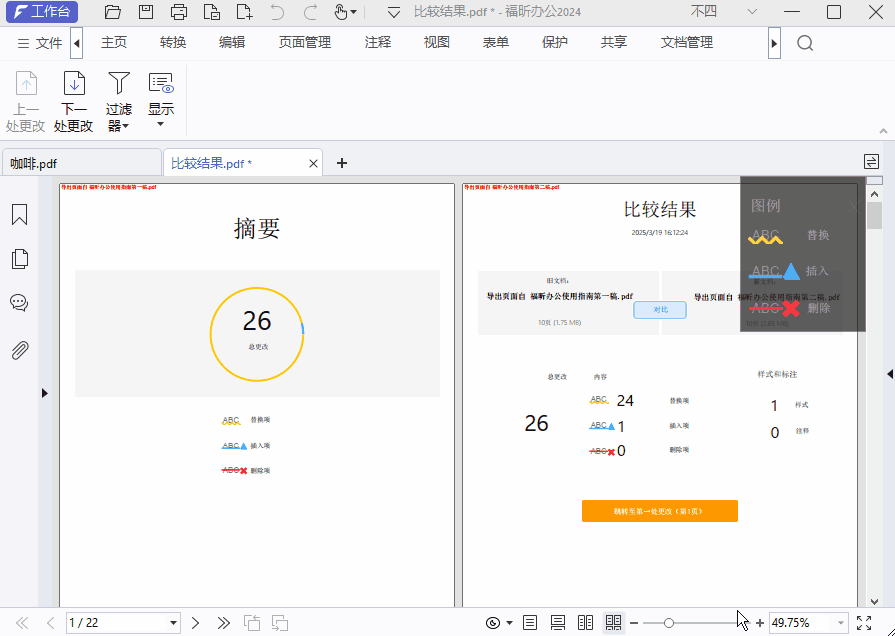Open the comments panel in sidebar
The height and width of the screenshot is (636, 895).
[19, 303]
